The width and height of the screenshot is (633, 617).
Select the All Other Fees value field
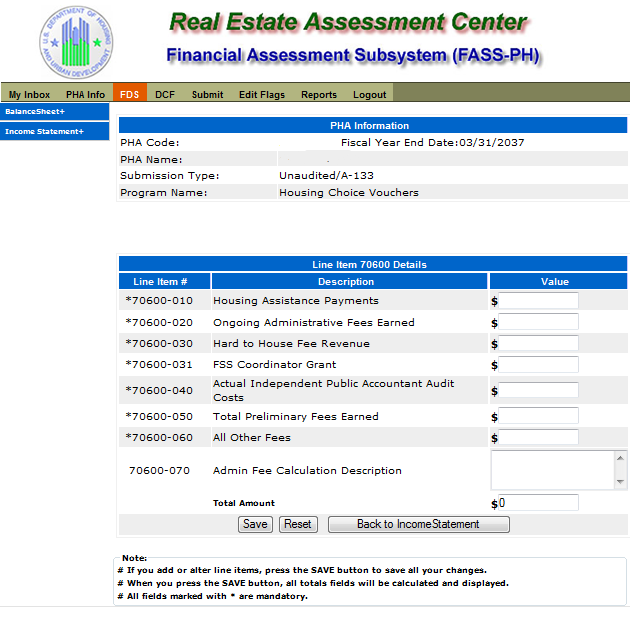coord(538,437)
